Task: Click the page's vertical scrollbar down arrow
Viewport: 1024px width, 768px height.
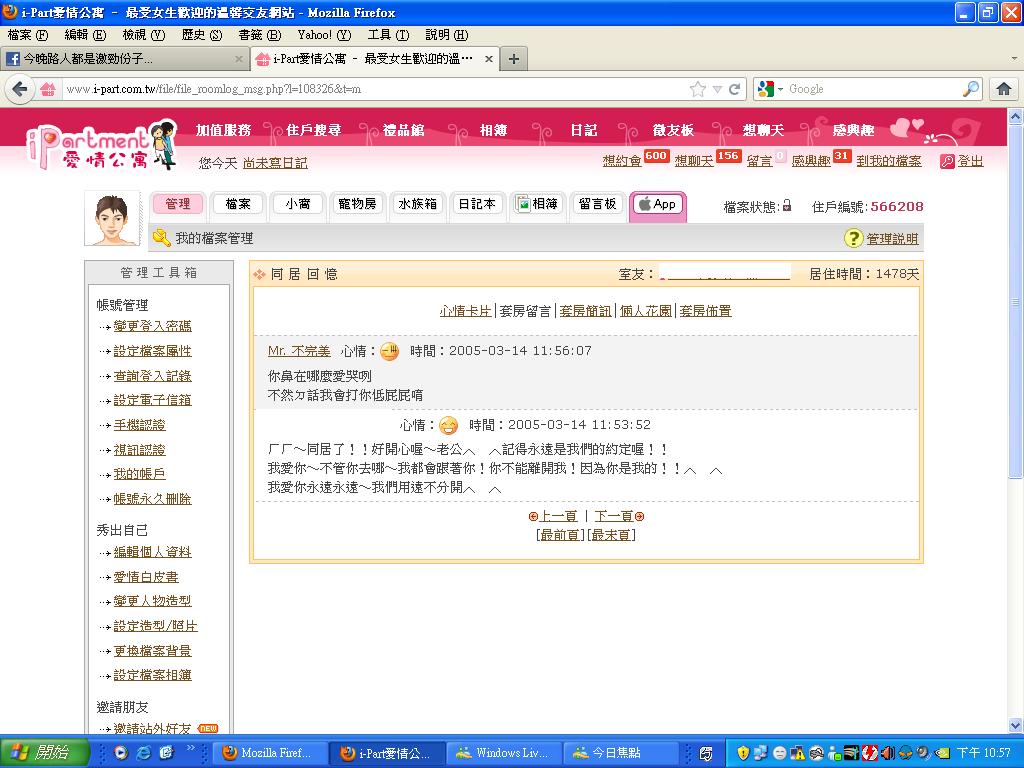Action: (1015, 726)
